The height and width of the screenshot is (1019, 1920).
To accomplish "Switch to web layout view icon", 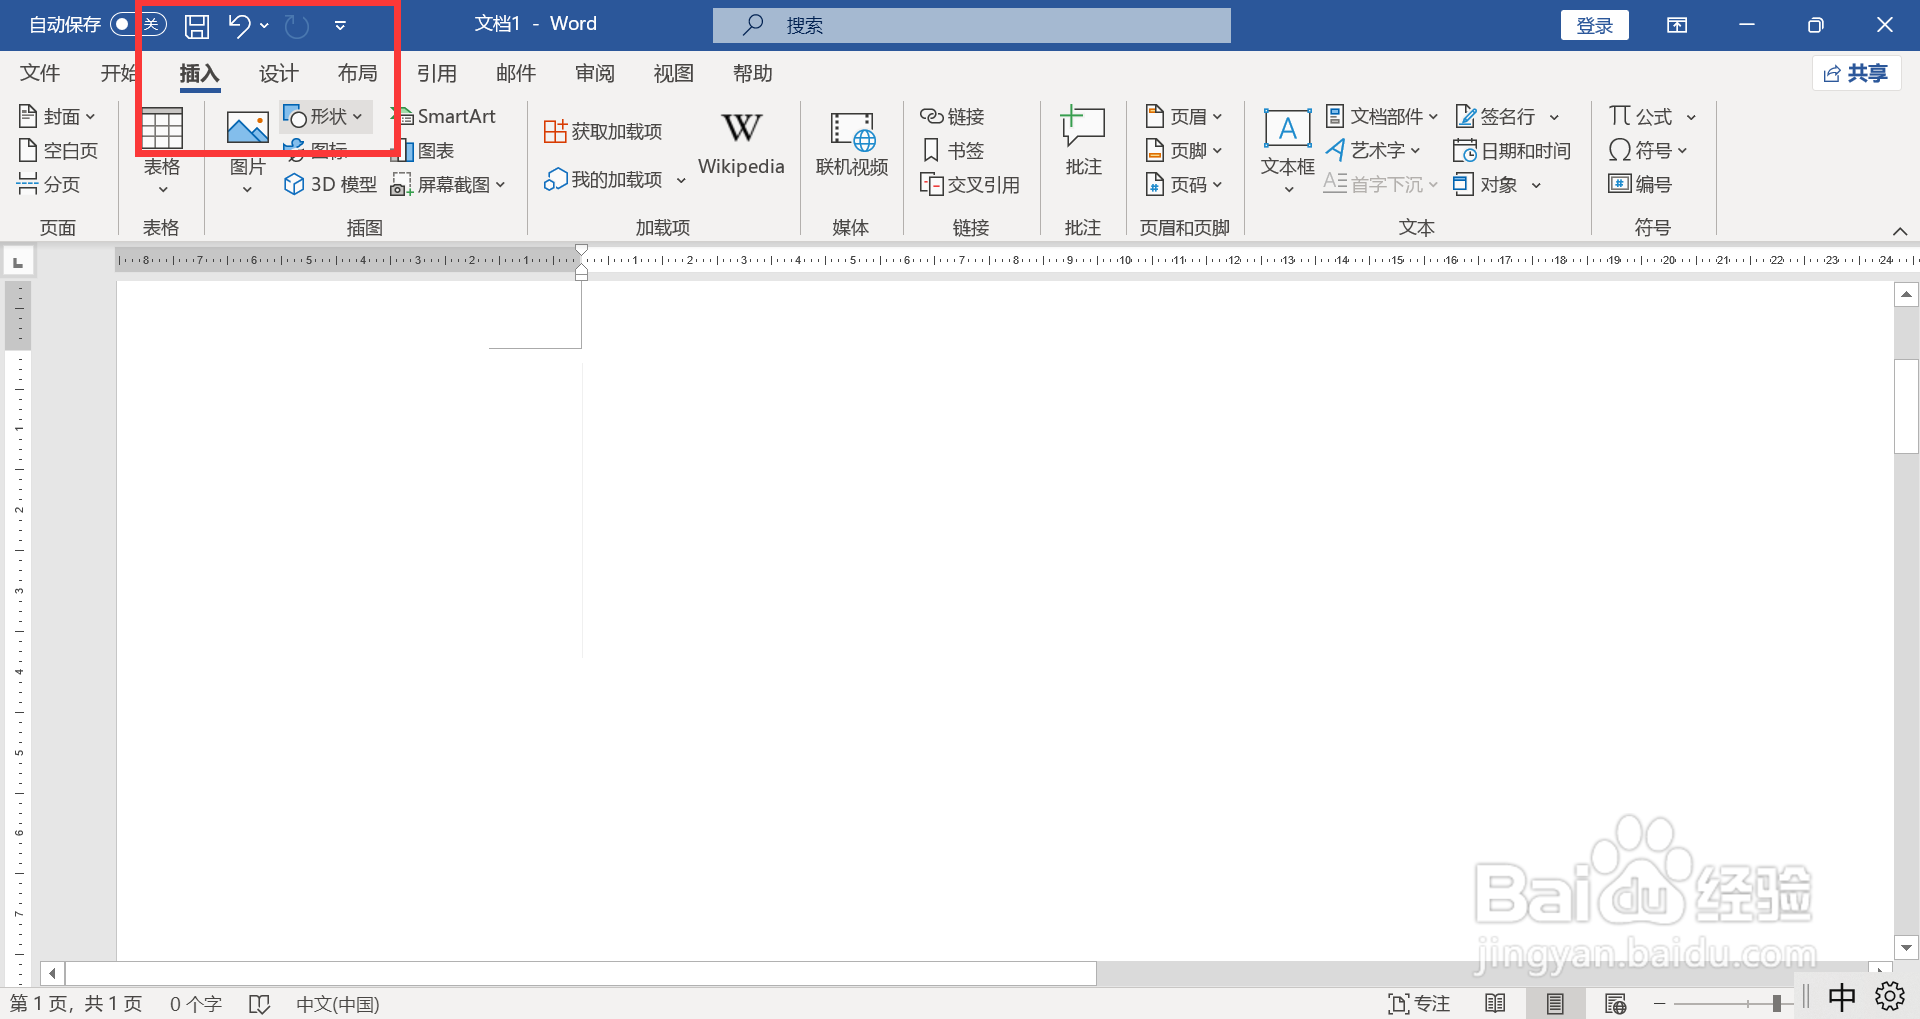I will [1615, 1003].
